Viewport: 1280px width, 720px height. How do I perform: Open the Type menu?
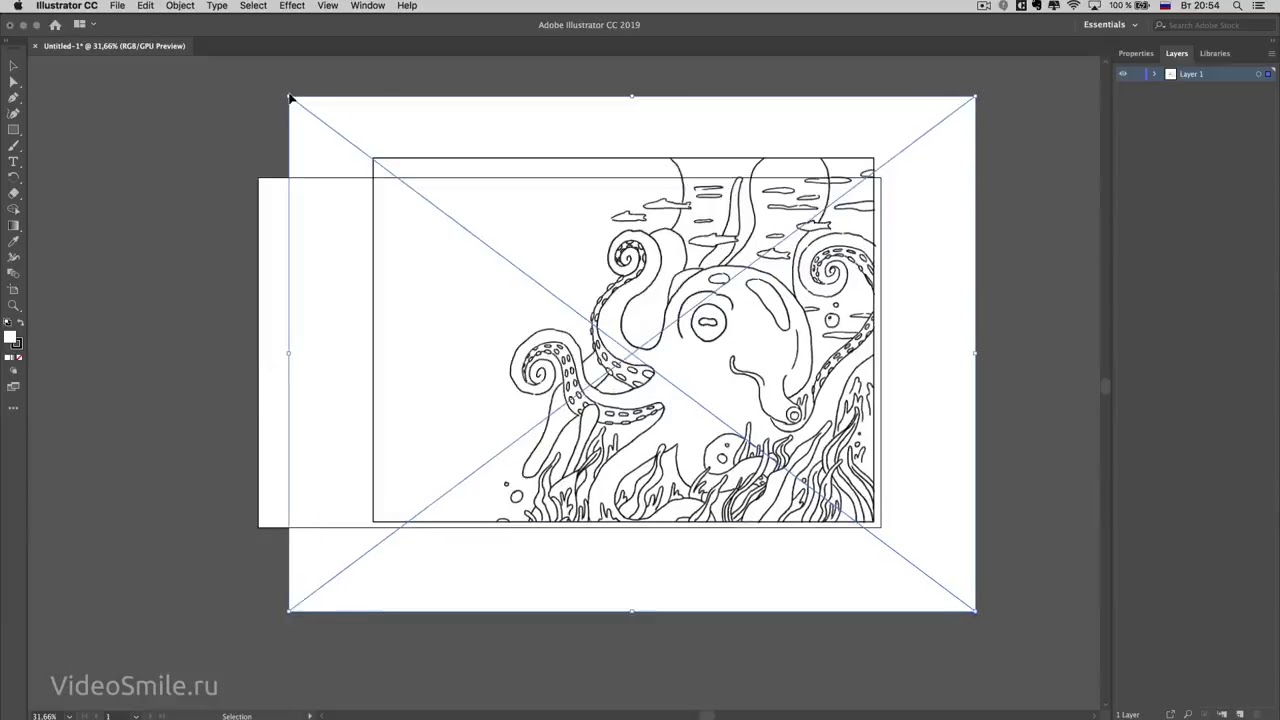coord(217,6)
